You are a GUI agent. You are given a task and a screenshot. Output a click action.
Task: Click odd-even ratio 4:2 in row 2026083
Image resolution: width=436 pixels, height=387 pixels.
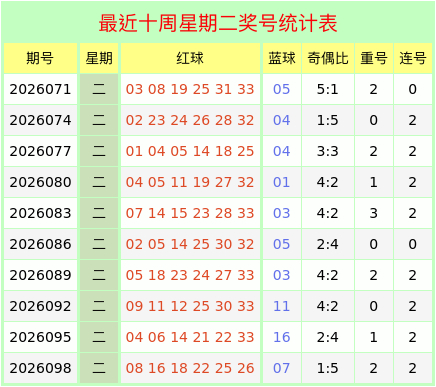[x=328, y=213]
